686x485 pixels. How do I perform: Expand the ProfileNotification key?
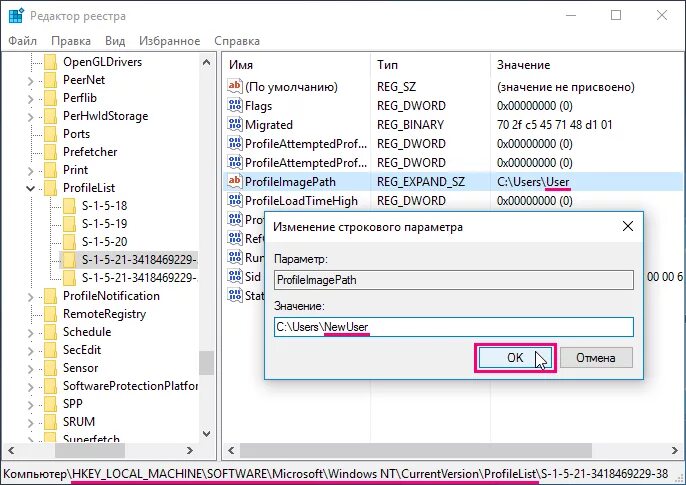30,297
